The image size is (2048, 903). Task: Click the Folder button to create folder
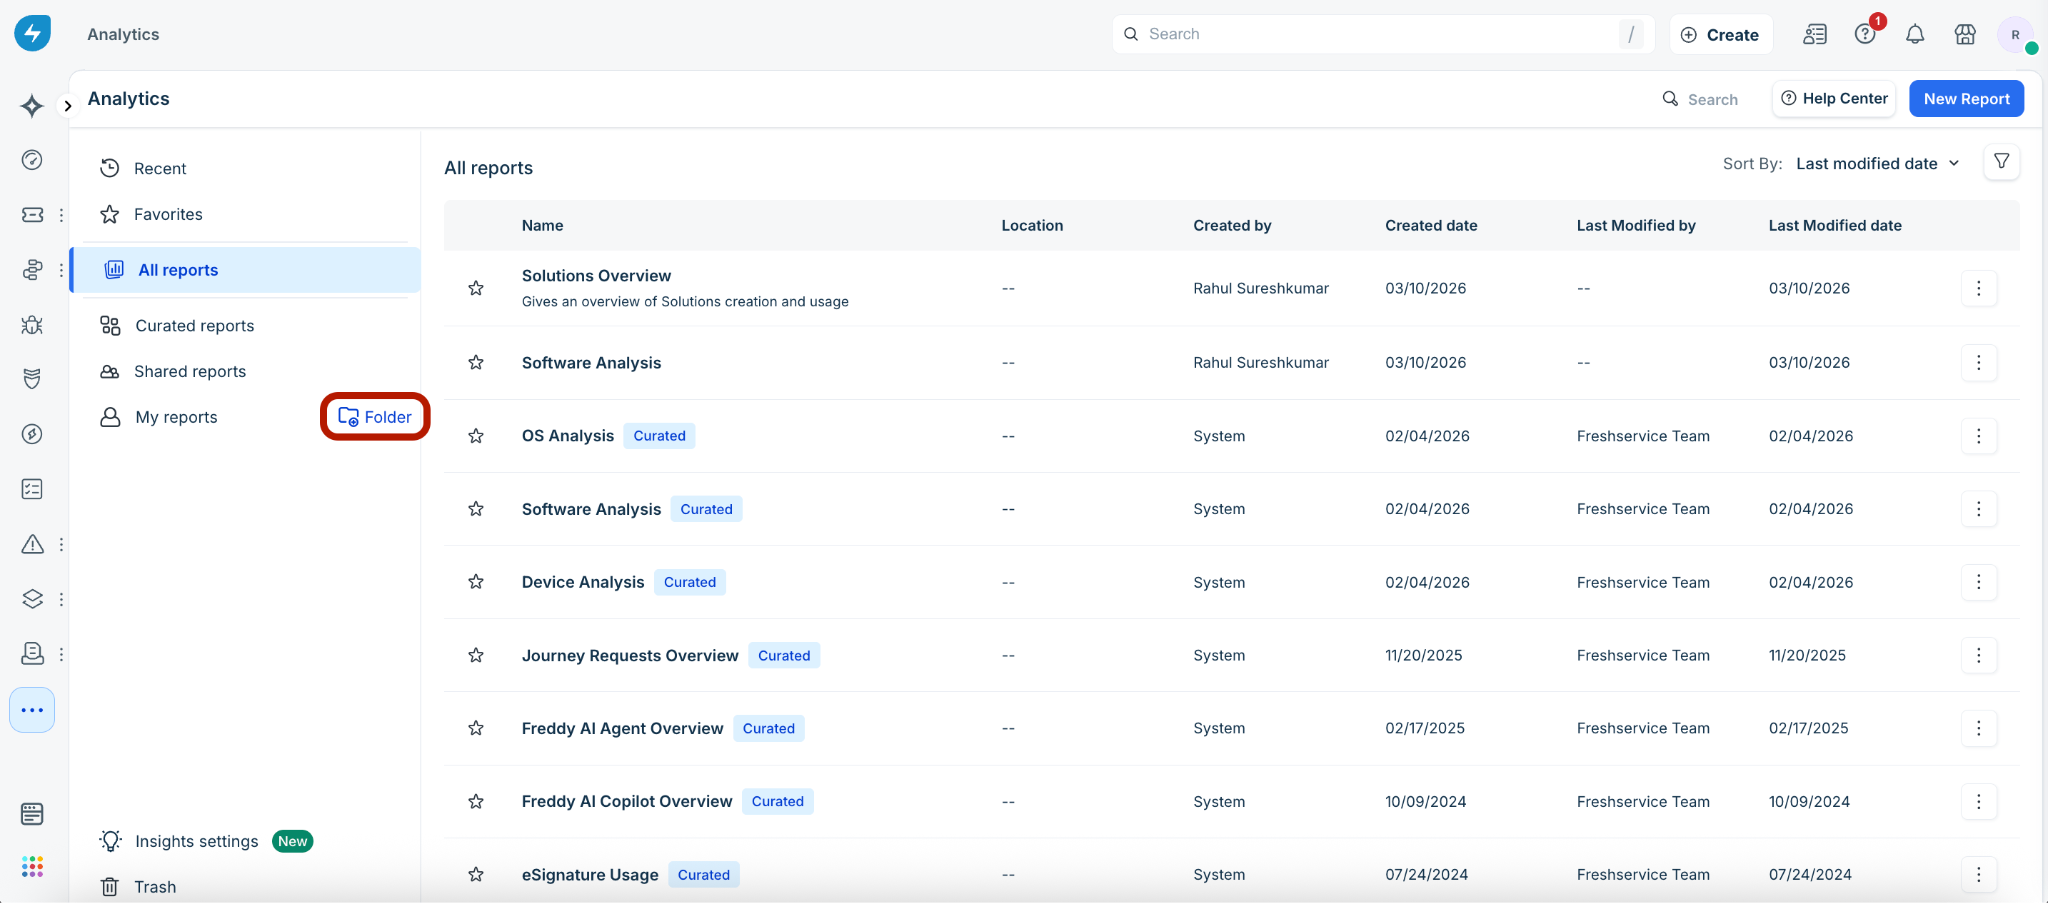pyautogui.click(x=375, y=417)
